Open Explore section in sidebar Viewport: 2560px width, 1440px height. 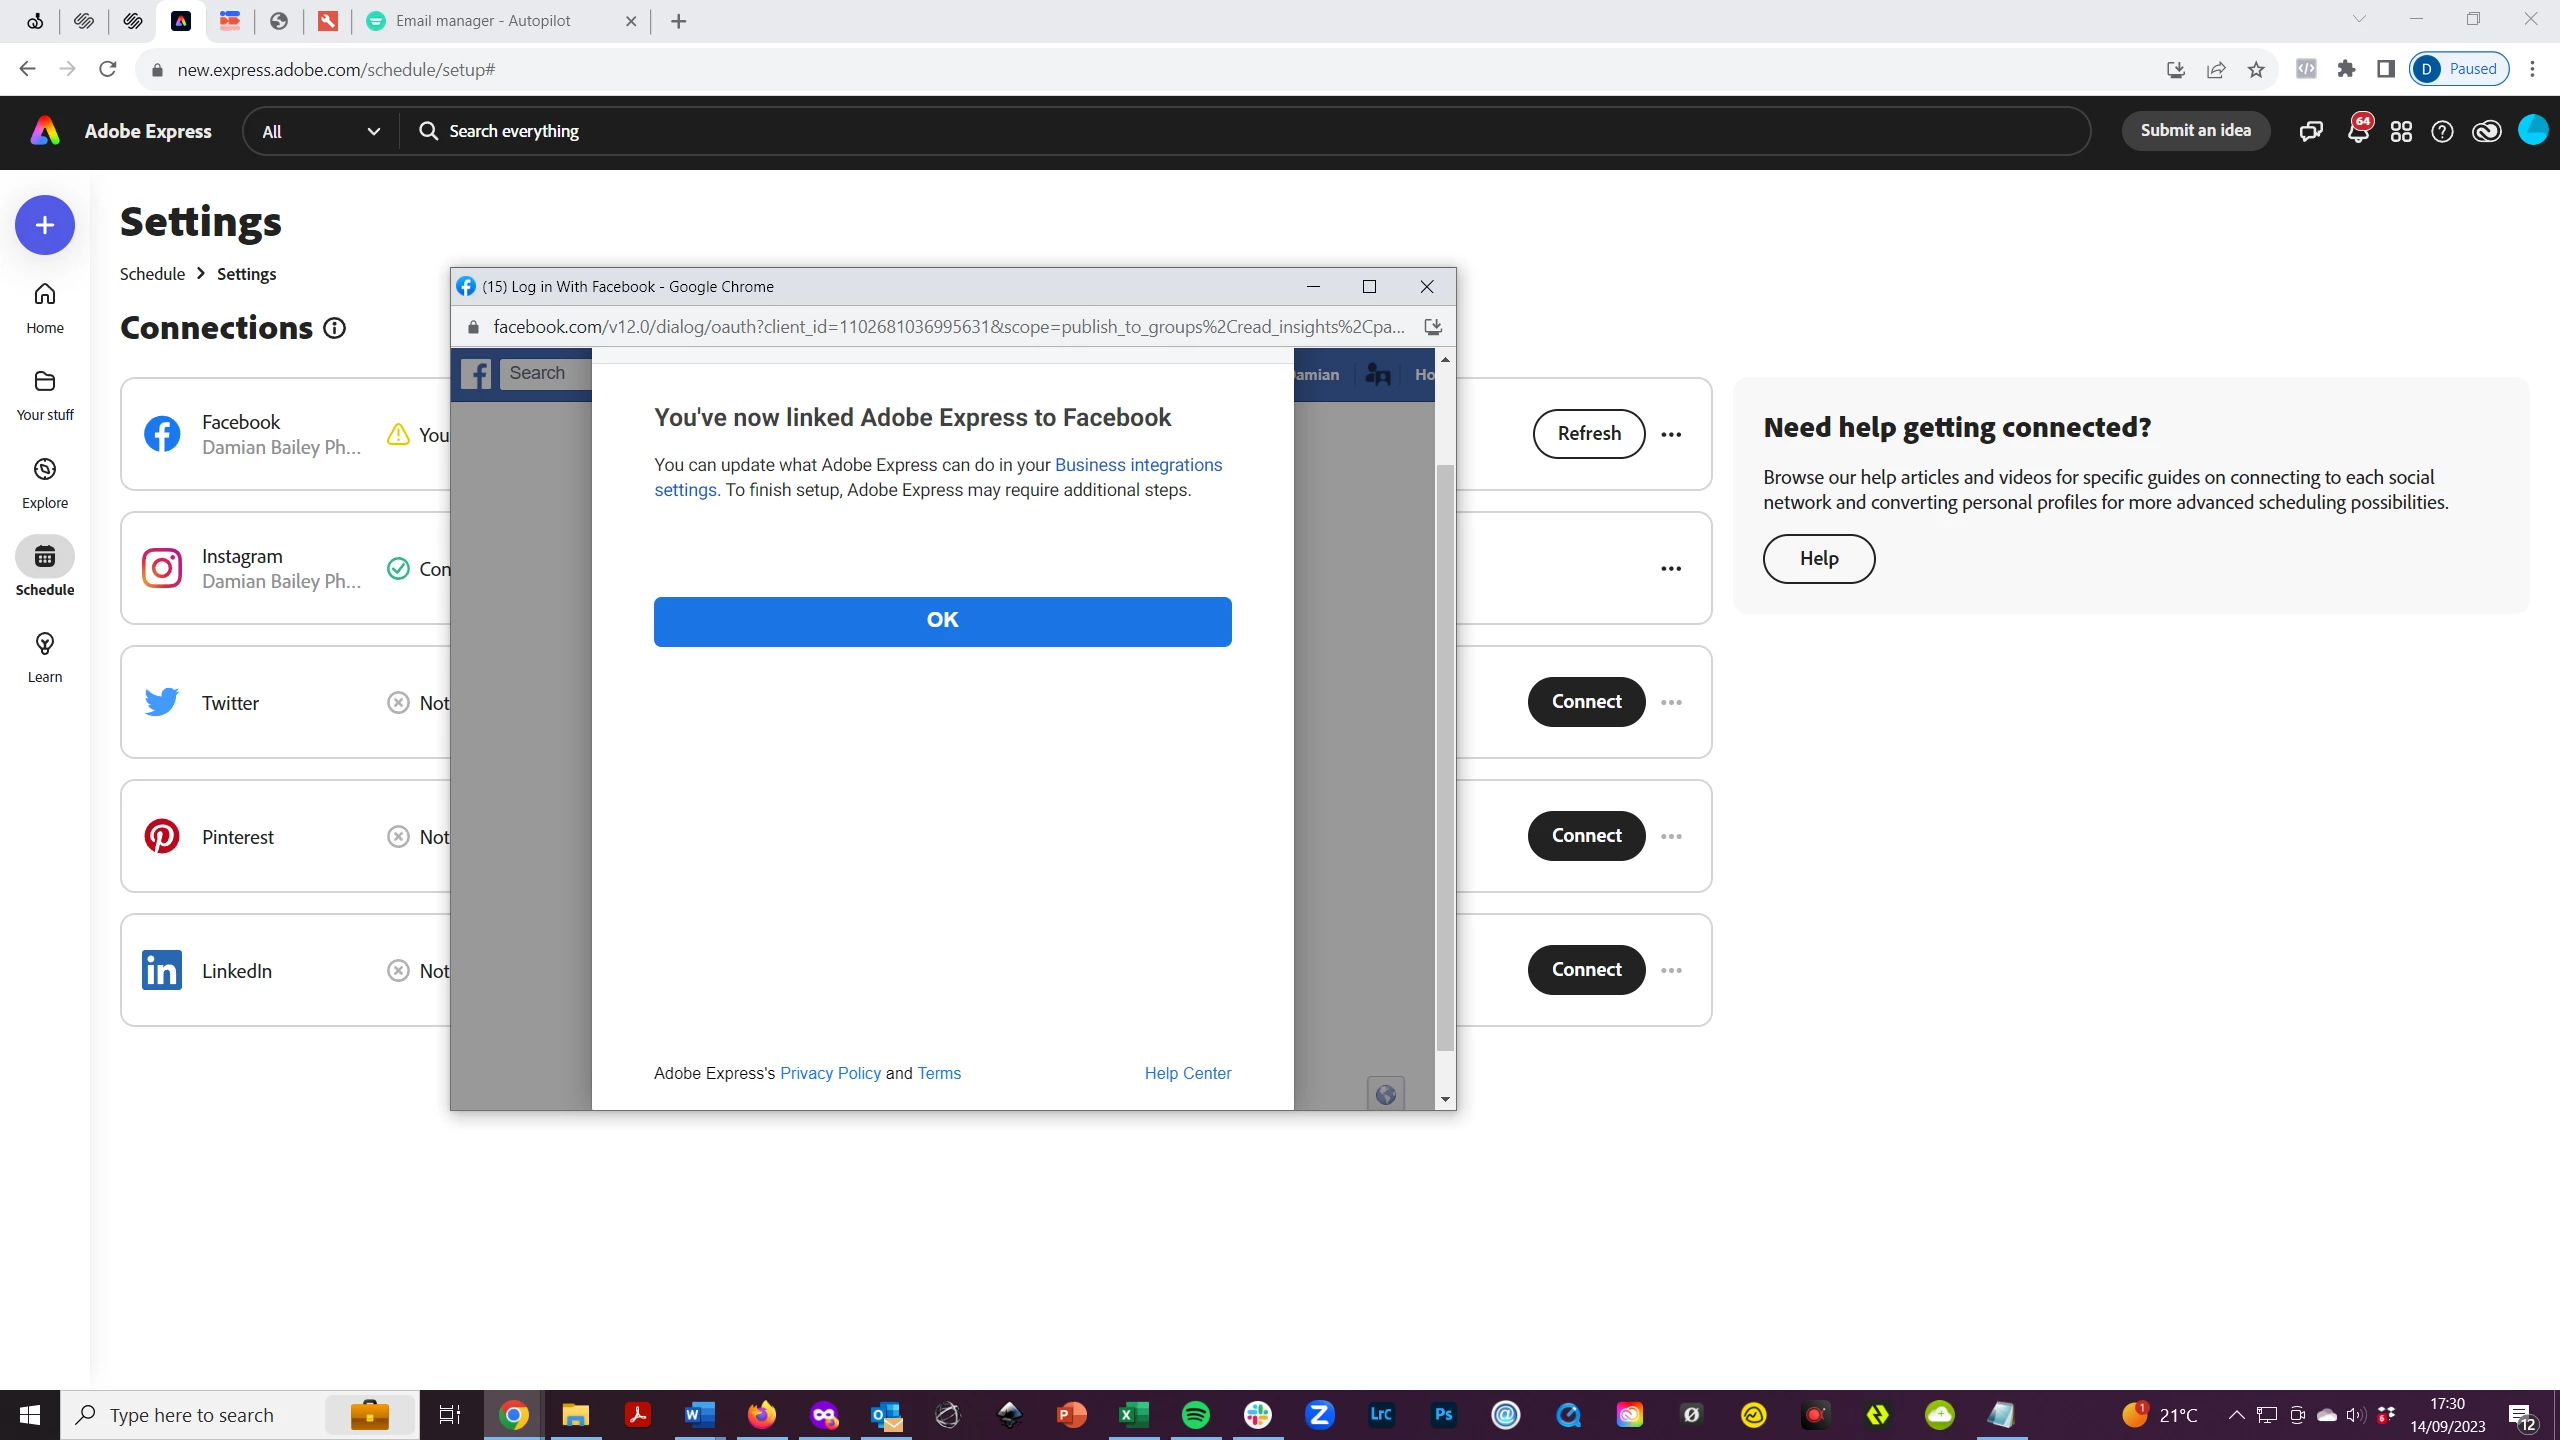[45, 483]
